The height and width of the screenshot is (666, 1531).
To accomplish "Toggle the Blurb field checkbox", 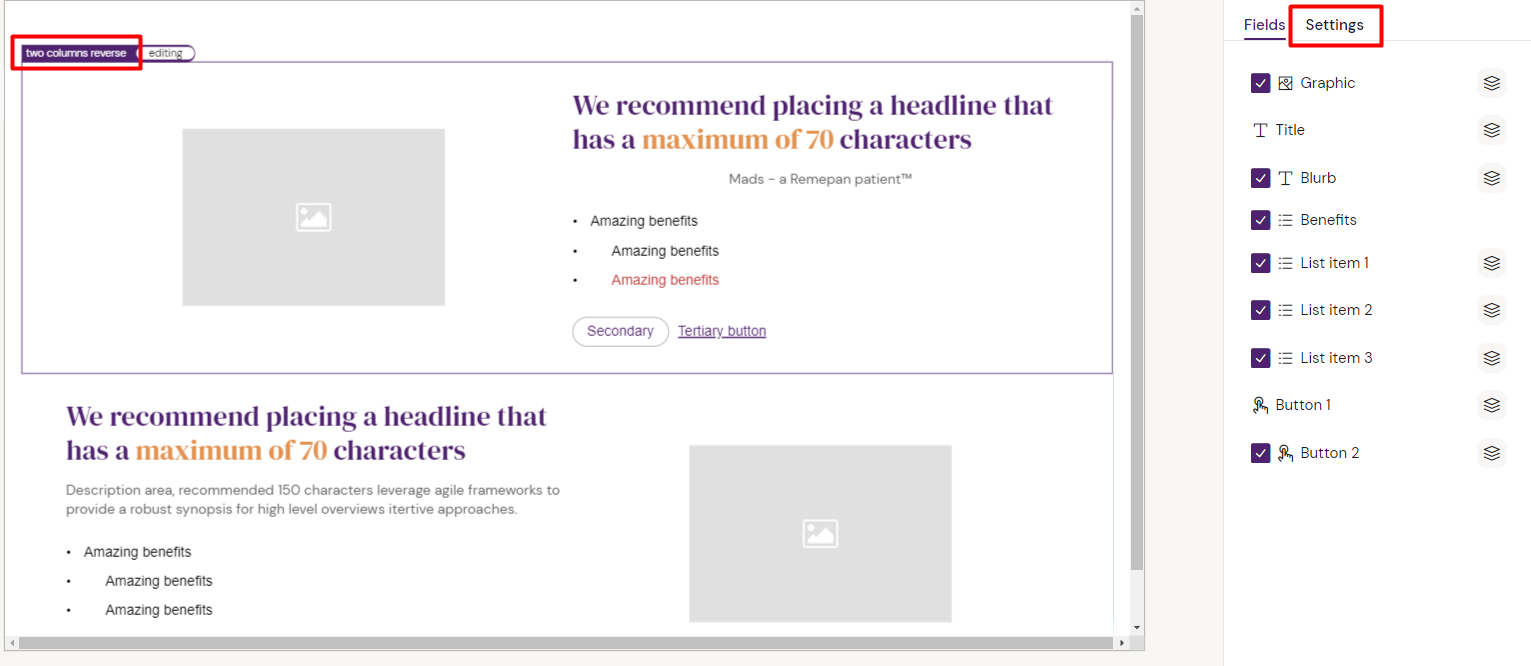I will 1260,178.
